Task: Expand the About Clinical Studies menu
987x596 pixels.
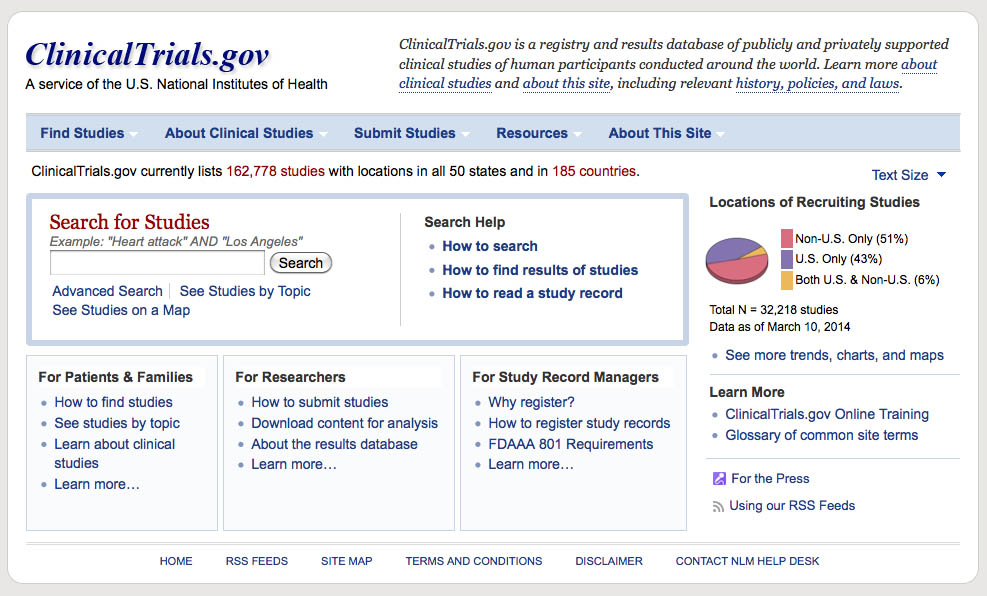Action: coord(244,133)
